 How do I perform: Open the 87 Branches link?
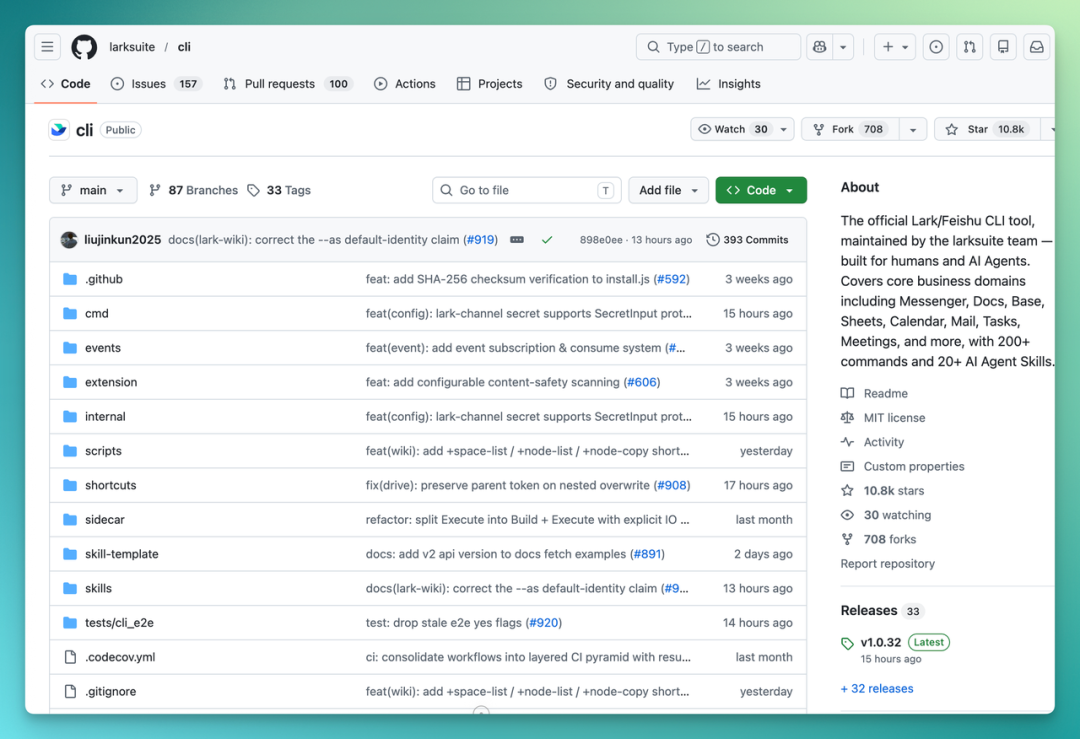point(194,190)
